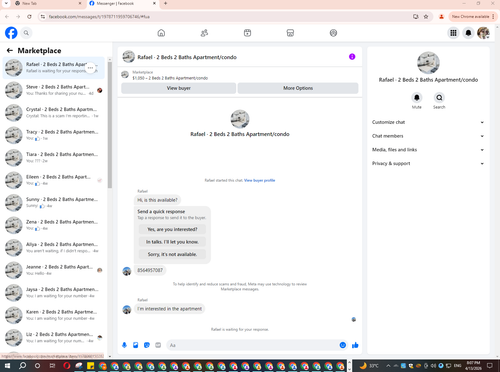Click the conversation list scrollbar
Image resolution: width=500 pixels, height=372 pixels.
point(110,125)
